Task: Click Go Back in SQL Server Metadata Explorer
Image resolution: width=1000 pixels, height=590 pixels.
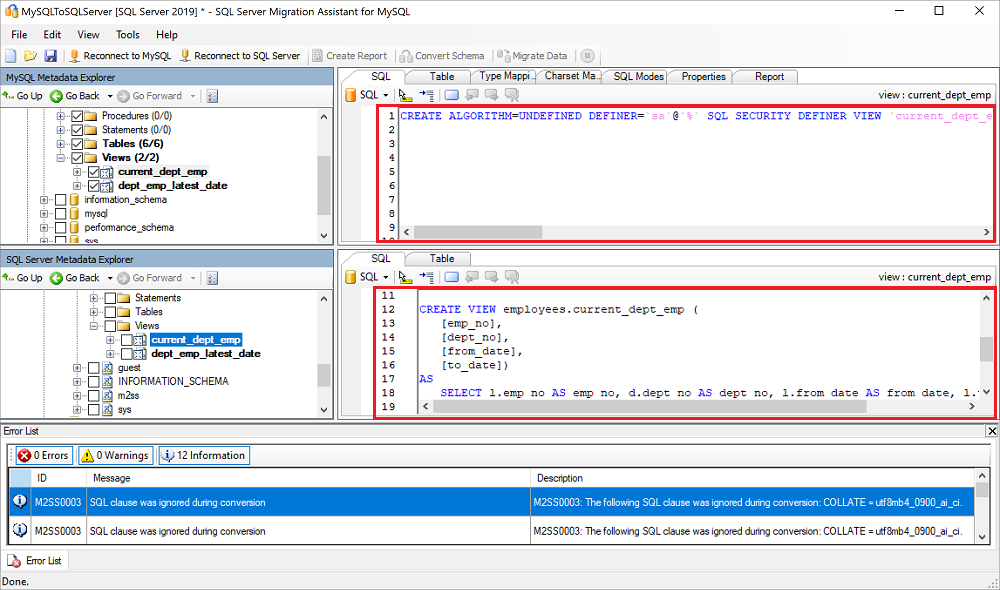Action: coord(75,278)
